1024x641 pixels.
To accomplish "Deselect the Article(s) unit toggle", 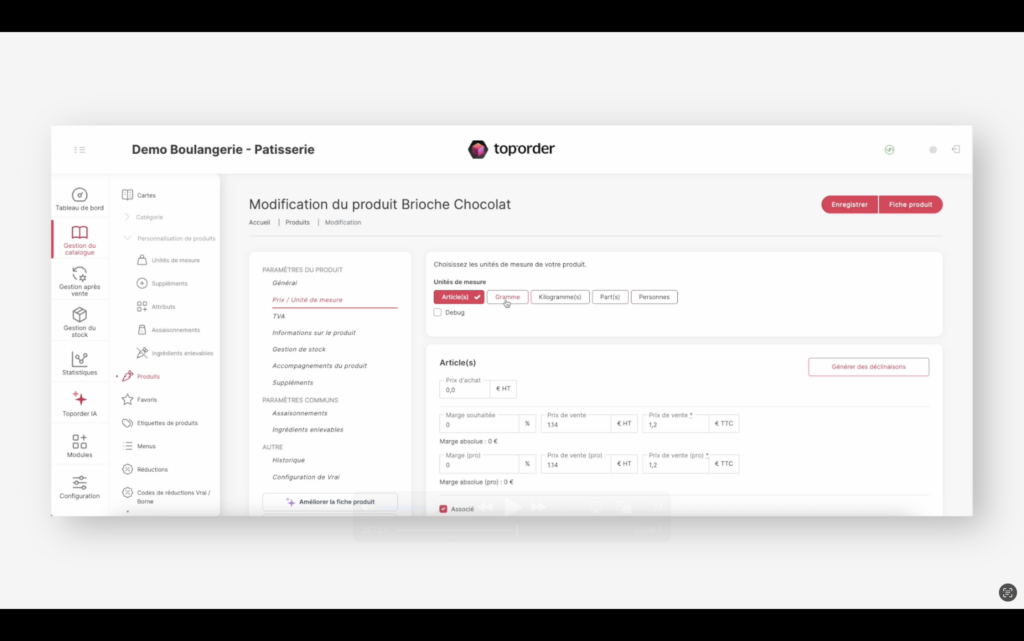I will point(459,297).
